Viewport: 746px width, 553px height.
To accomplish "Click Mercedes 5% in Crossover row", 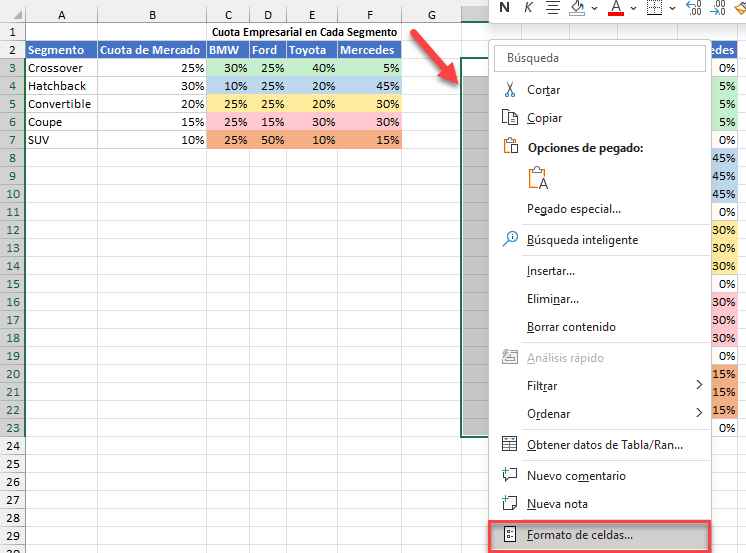I will point(370,68).
